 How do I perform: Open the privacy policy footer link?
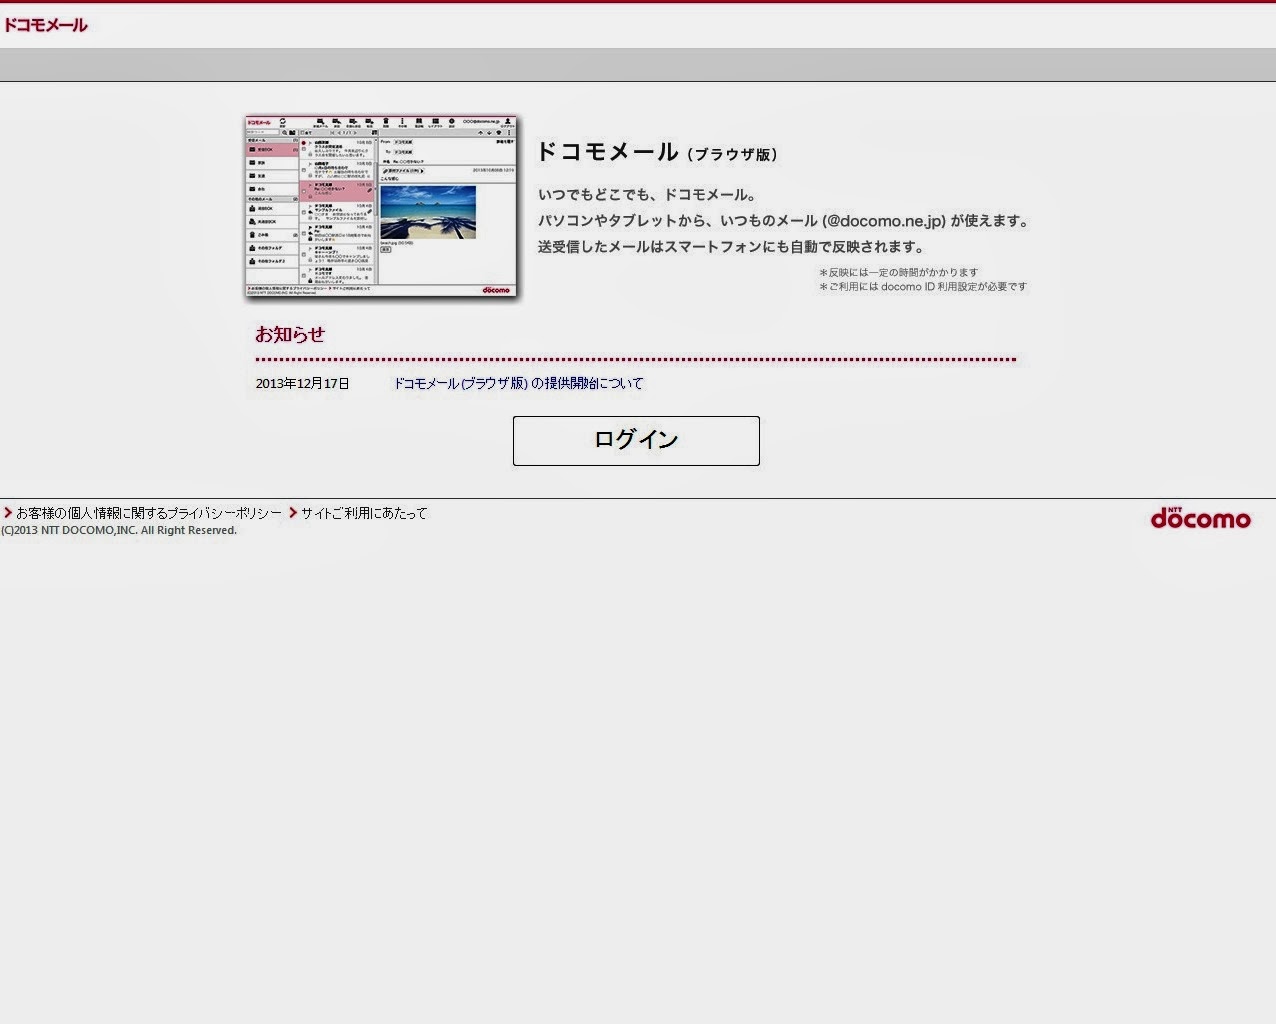point(149,513)
